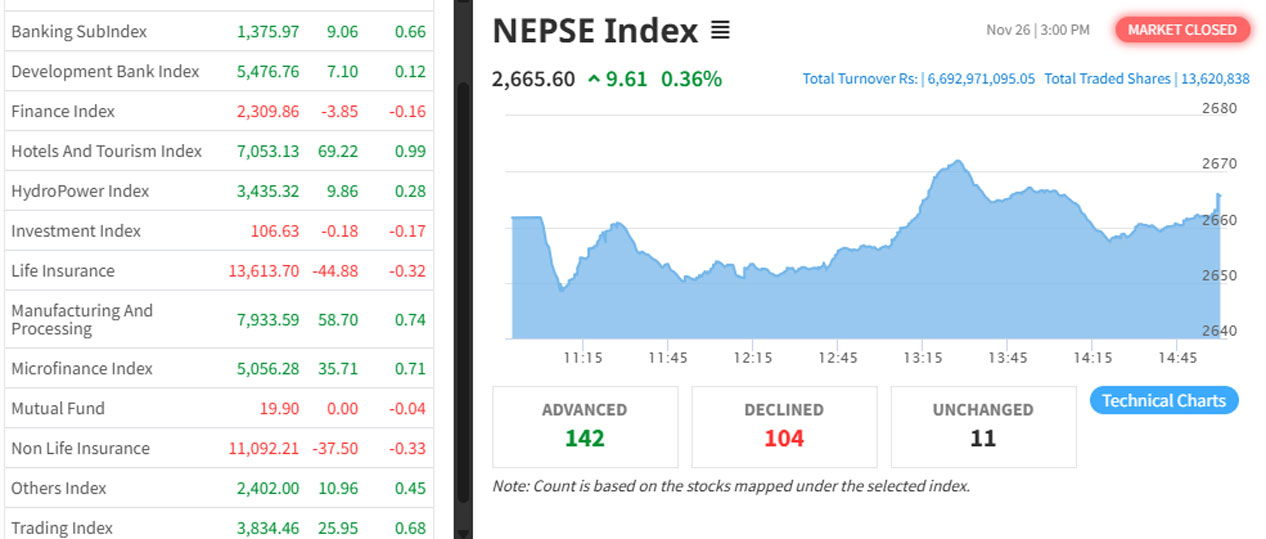Screen dimensions: 1266x539
Task: Click the Declined stocks count box
Action: click(783, 426)
